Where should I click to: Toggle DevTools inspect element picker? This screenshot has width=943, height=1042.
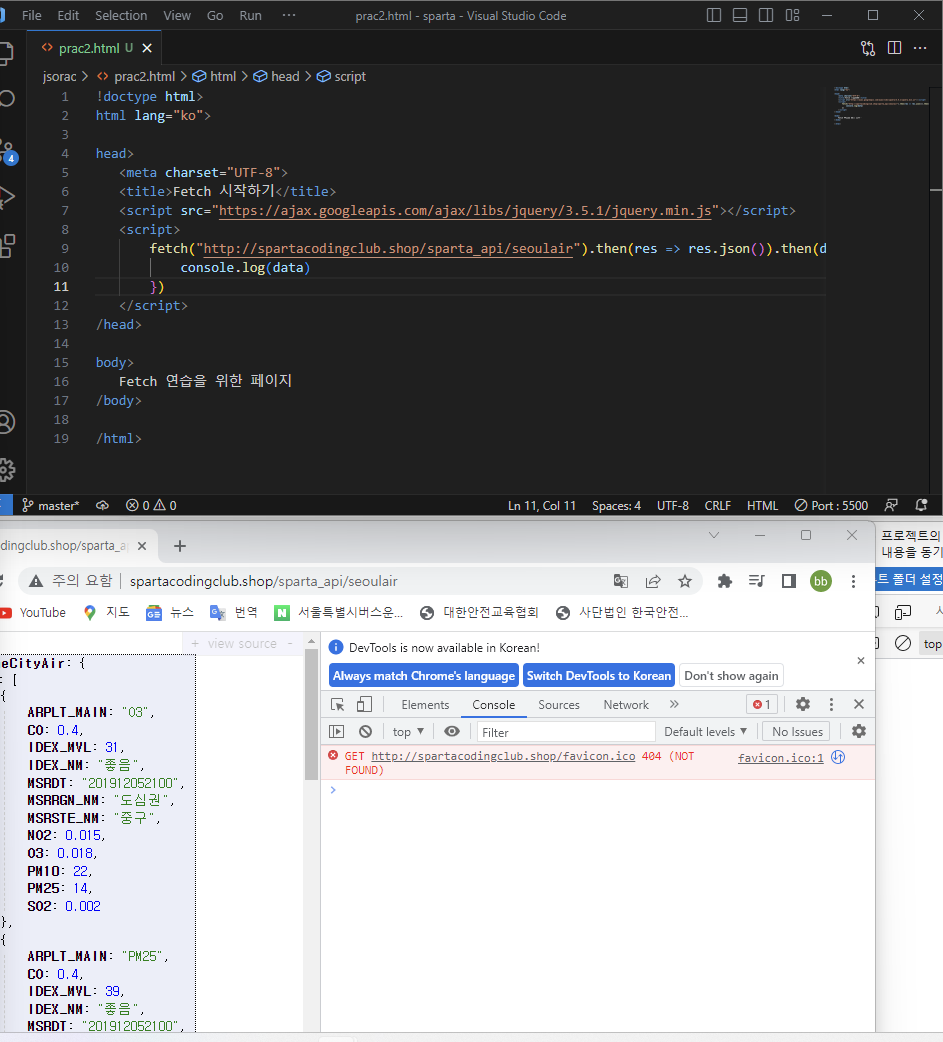(338, 704)
